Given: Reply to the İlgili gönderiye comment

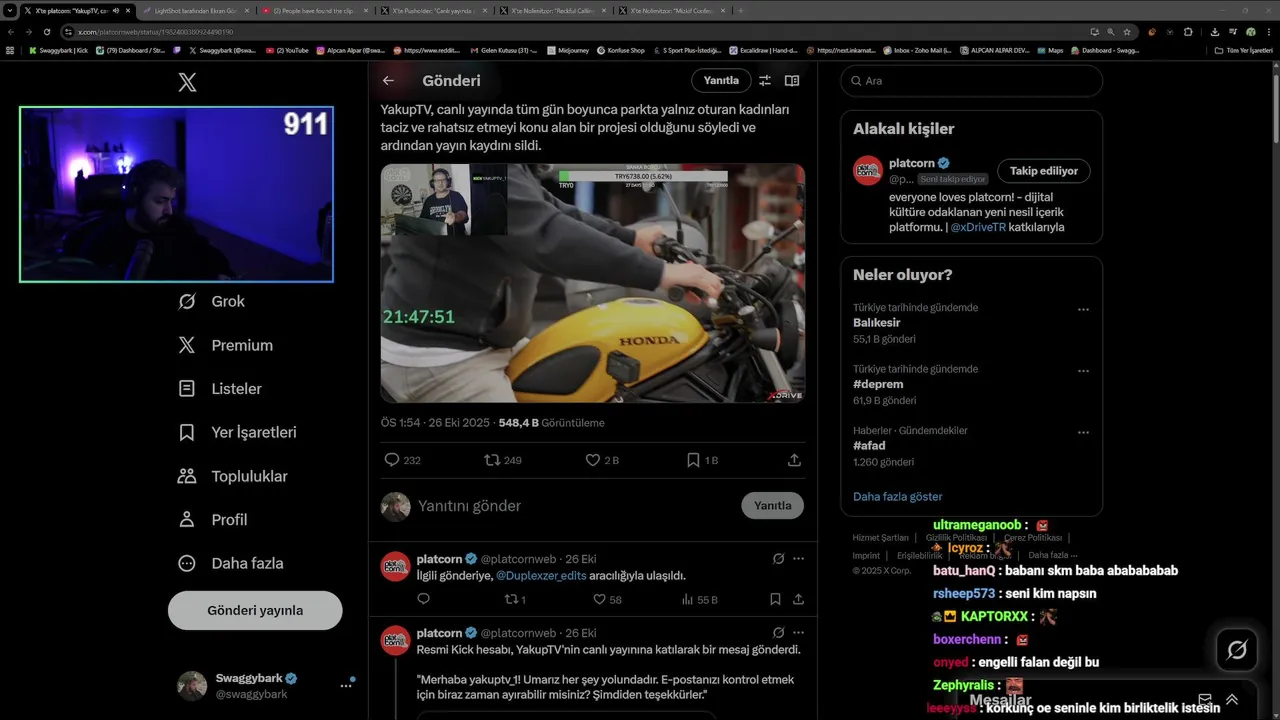Looking at the screenshot, I should click(423, 599).
